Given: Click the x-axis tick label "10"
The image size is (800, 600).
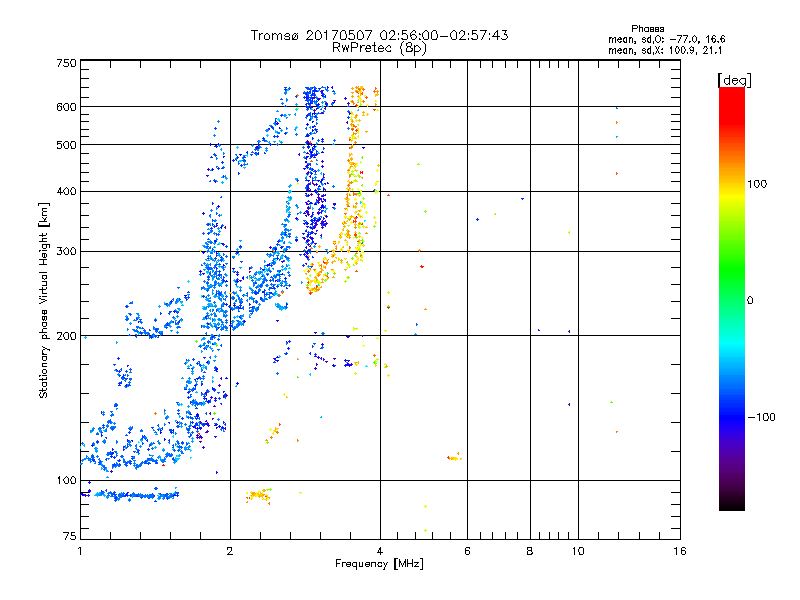Looking at the screenshot, I should (578, 551).
